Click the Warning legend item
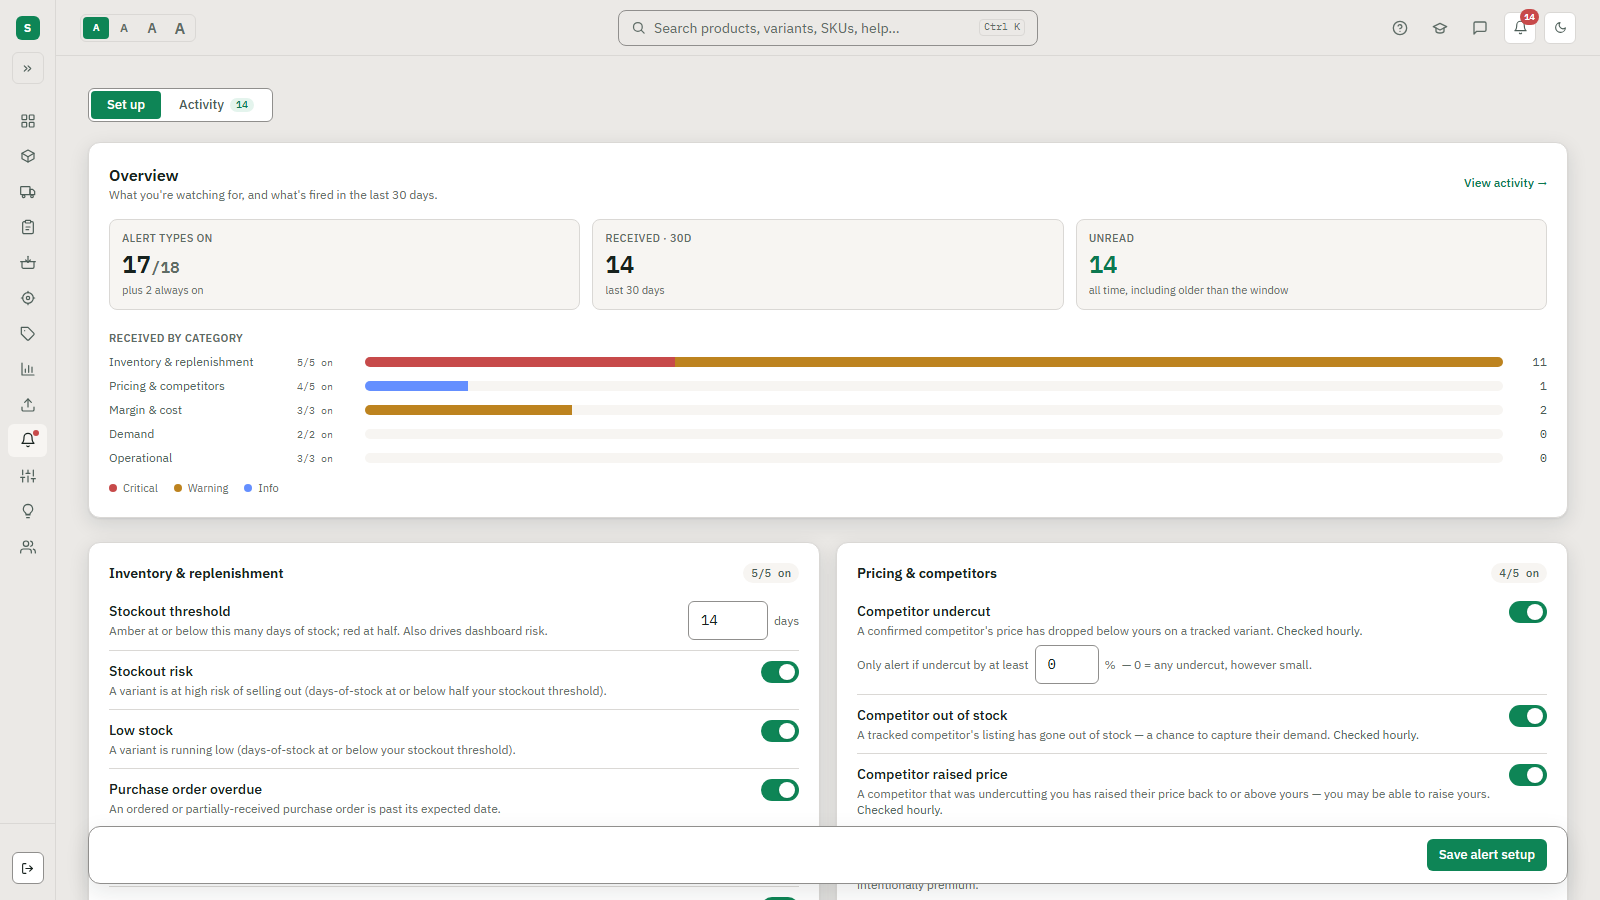 pos(201,488)
